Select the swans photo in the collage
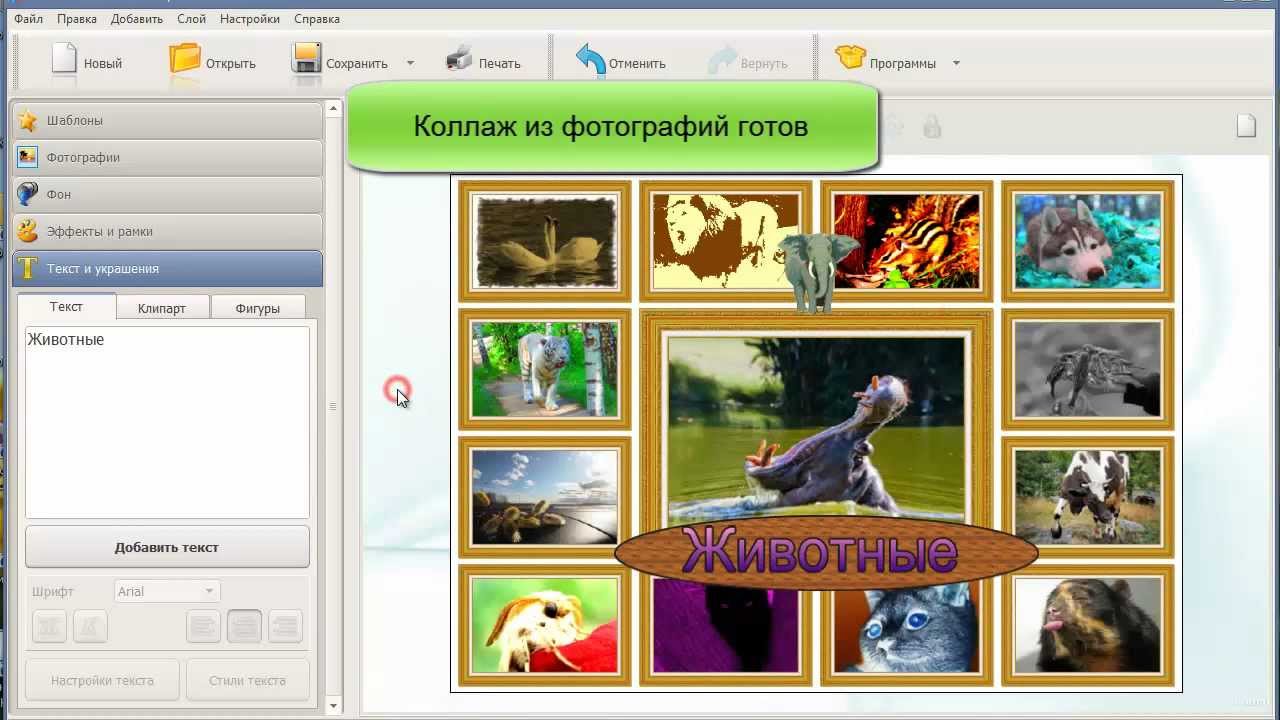 545,241
